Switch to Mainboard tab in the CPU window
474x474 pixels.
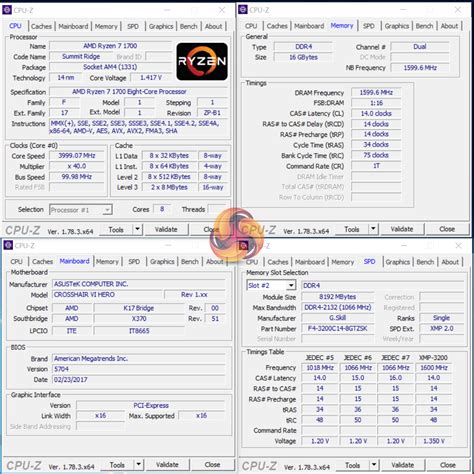tap(73, 26)
